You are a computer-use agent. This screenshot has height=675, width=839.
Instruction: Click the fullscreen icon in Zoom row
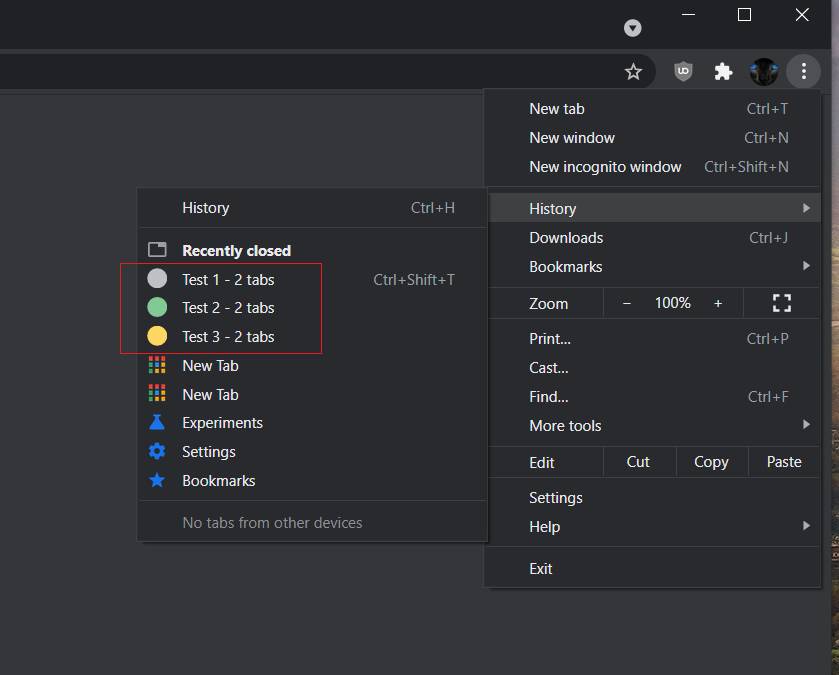782,303
